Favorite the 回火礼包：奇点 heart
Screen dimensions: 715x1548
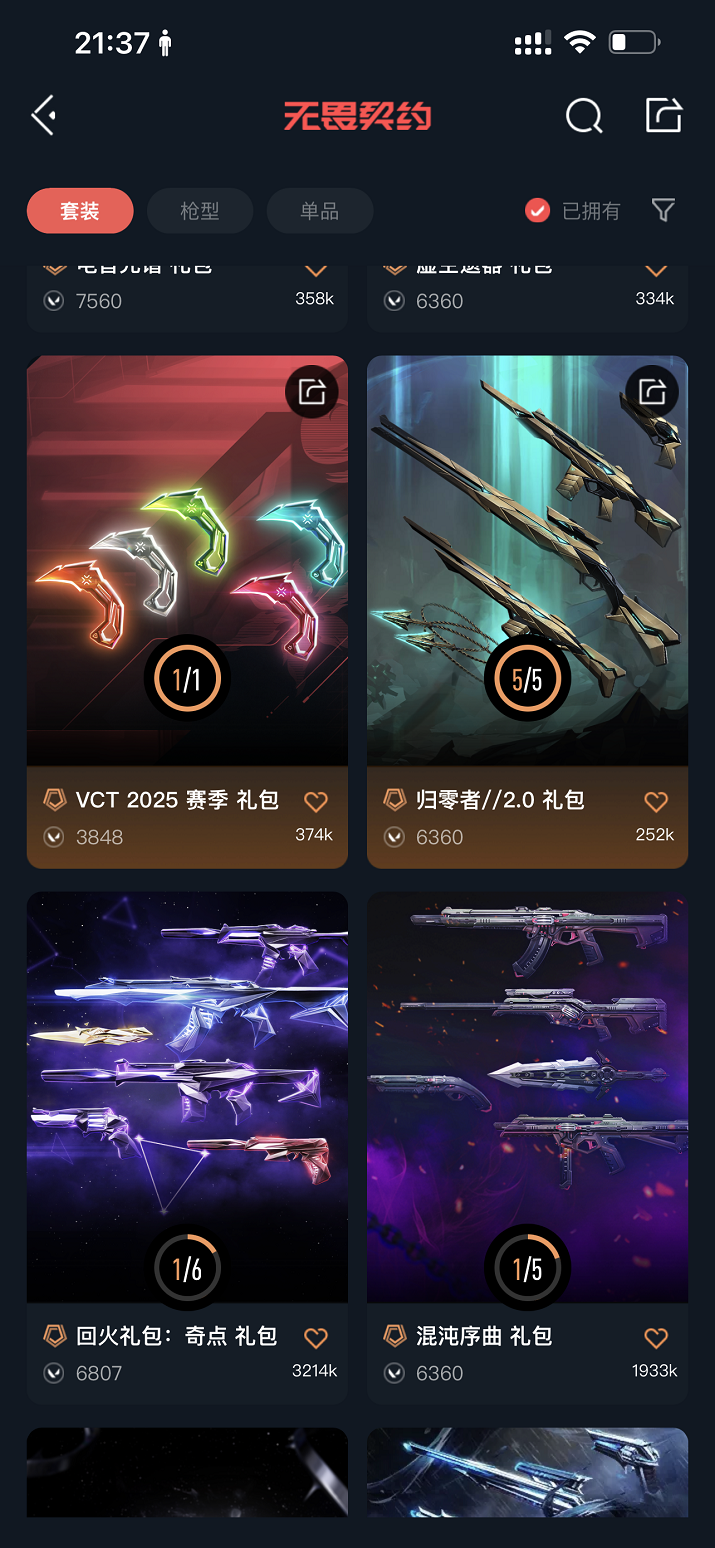pos(316,1337)
